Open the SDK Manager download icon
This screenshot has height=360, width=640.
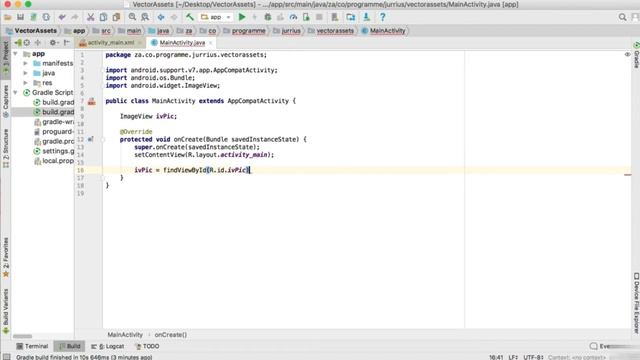pyautogui.click(x=367, y=17)
